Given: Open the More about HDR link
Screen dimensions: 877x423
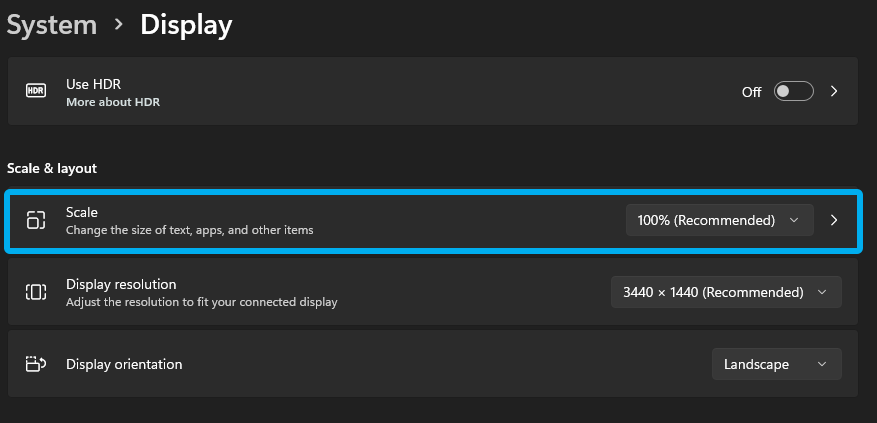Looking at the screenshot, I should [x=112, y=102].
